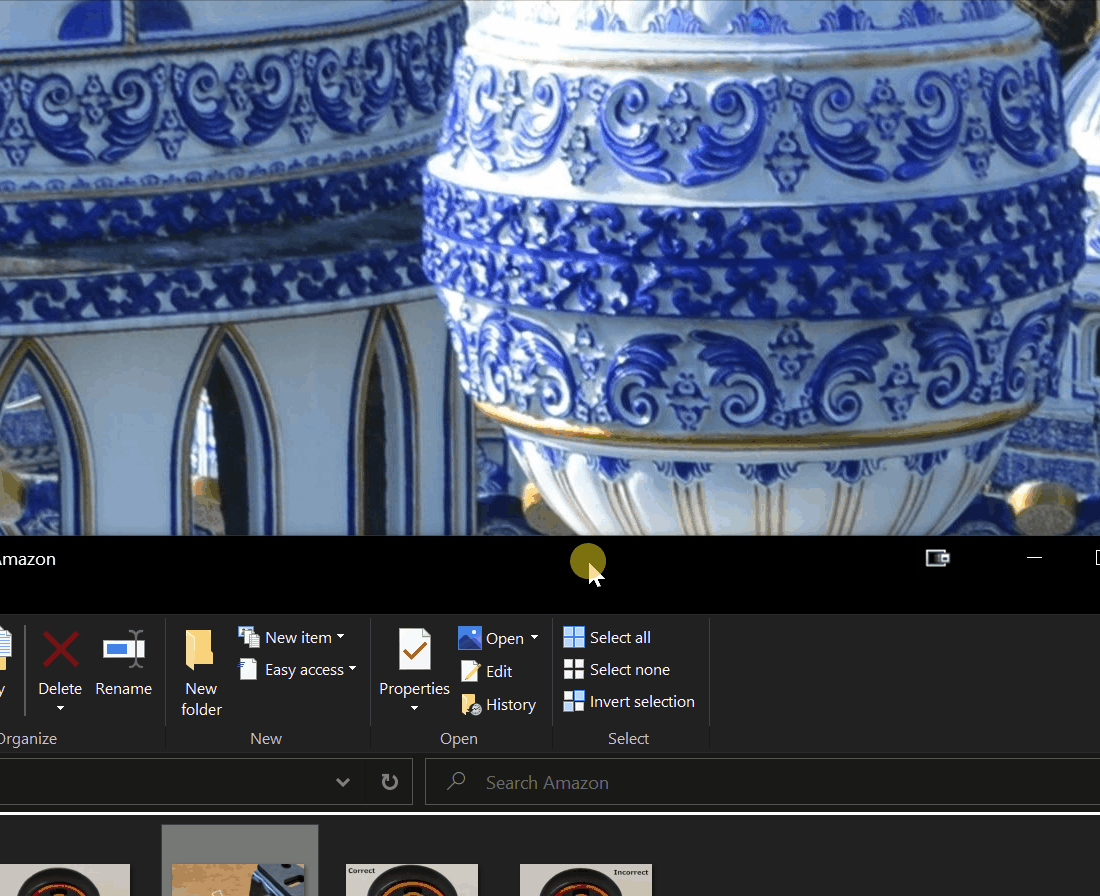Click the red X Delete icon
Viewport: 1100px width, 896px height.
pyautogui.click(x=60, y=650)
